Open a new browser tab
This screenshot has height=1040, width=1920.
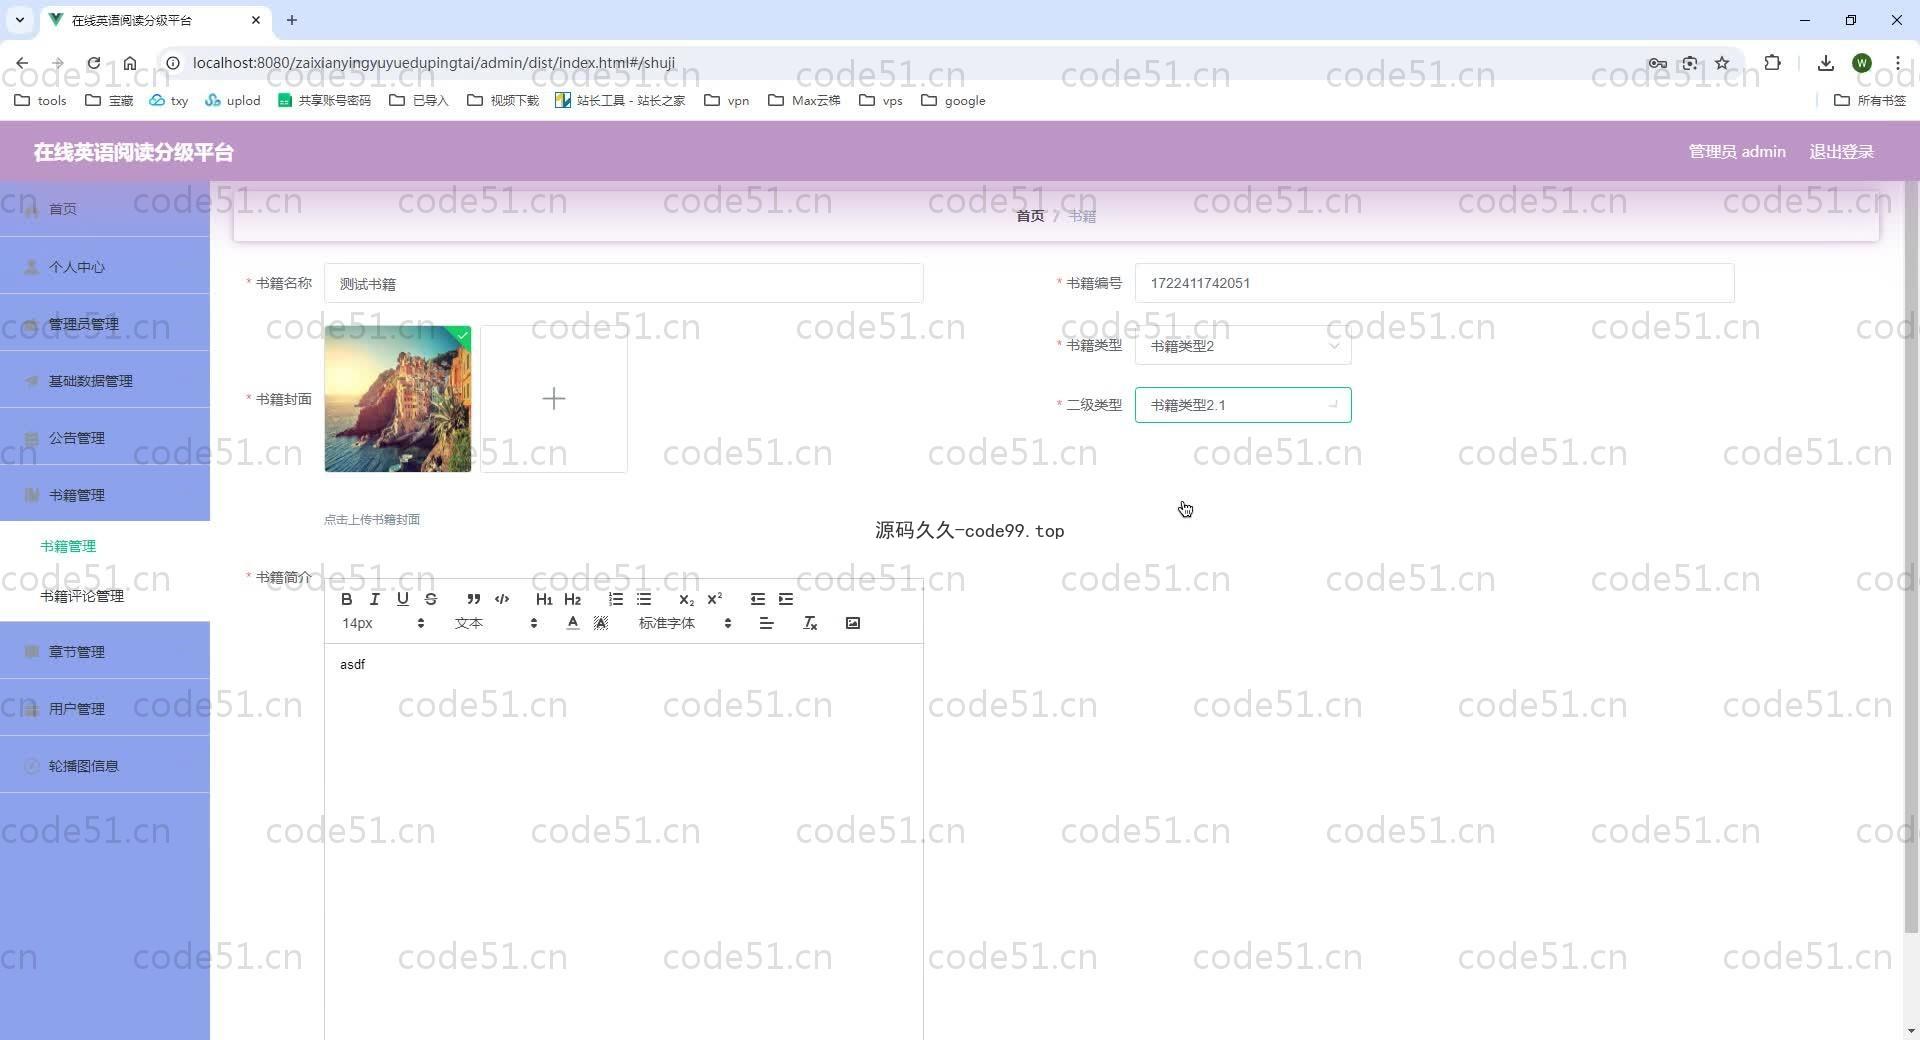point(292,20)
